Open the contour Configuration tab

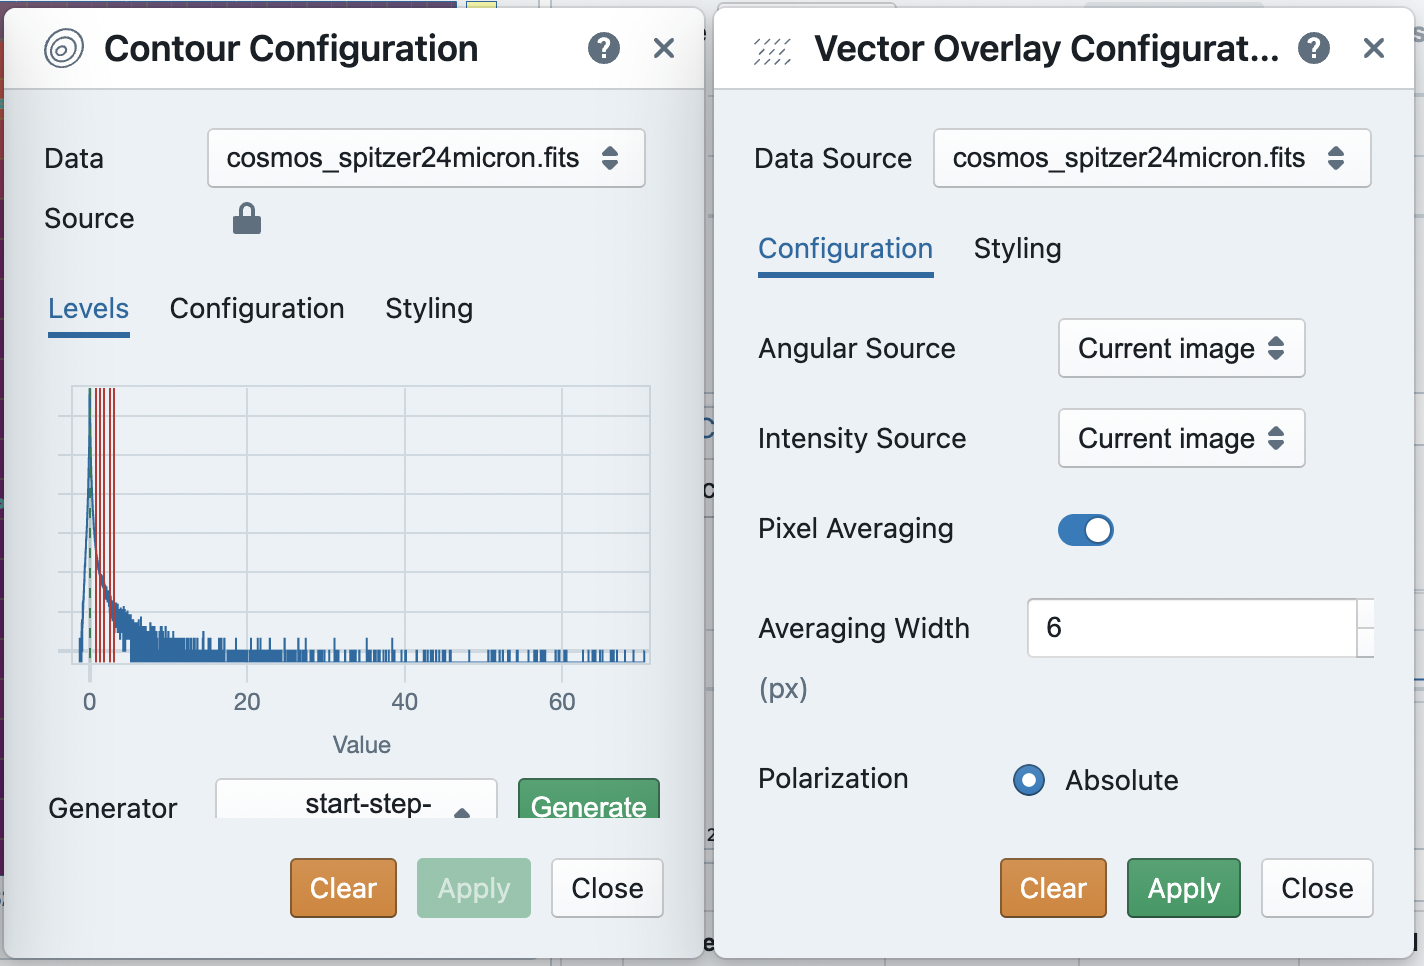(x=257, y=308)
